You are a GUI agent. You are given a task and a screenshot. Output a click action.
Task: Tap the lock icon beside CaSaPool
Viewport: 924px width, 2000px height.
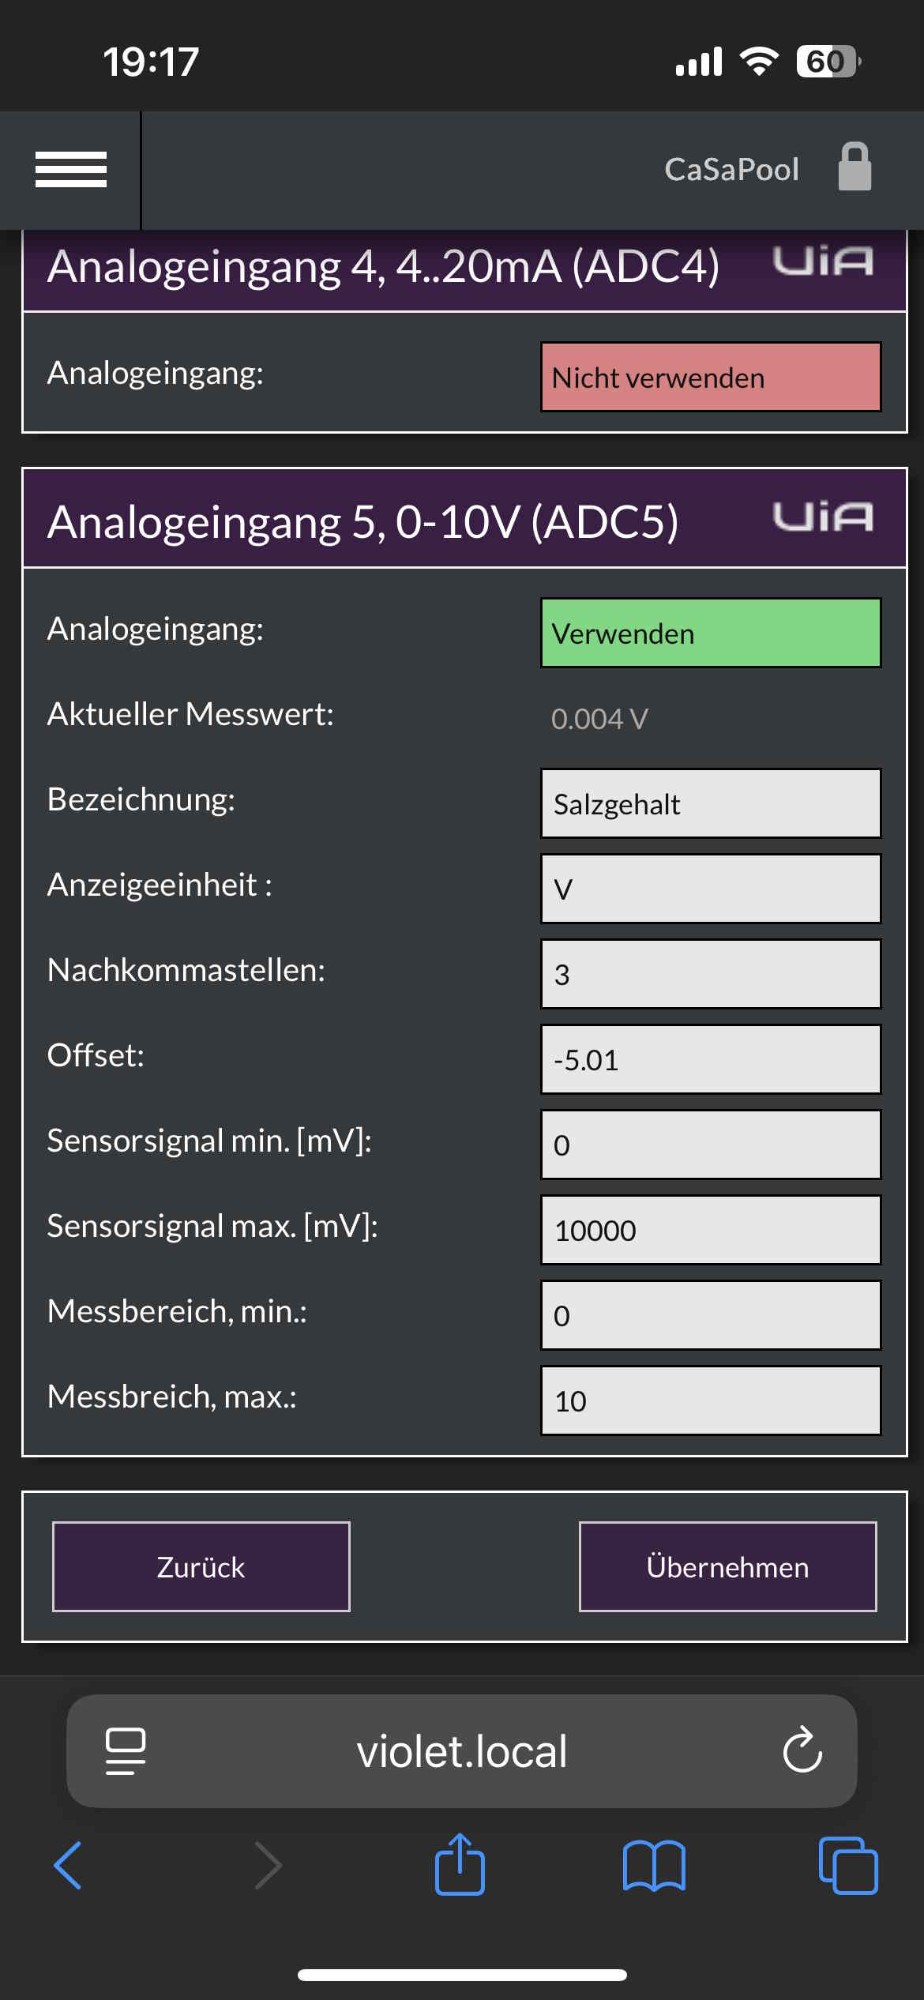tap(855, 167)
